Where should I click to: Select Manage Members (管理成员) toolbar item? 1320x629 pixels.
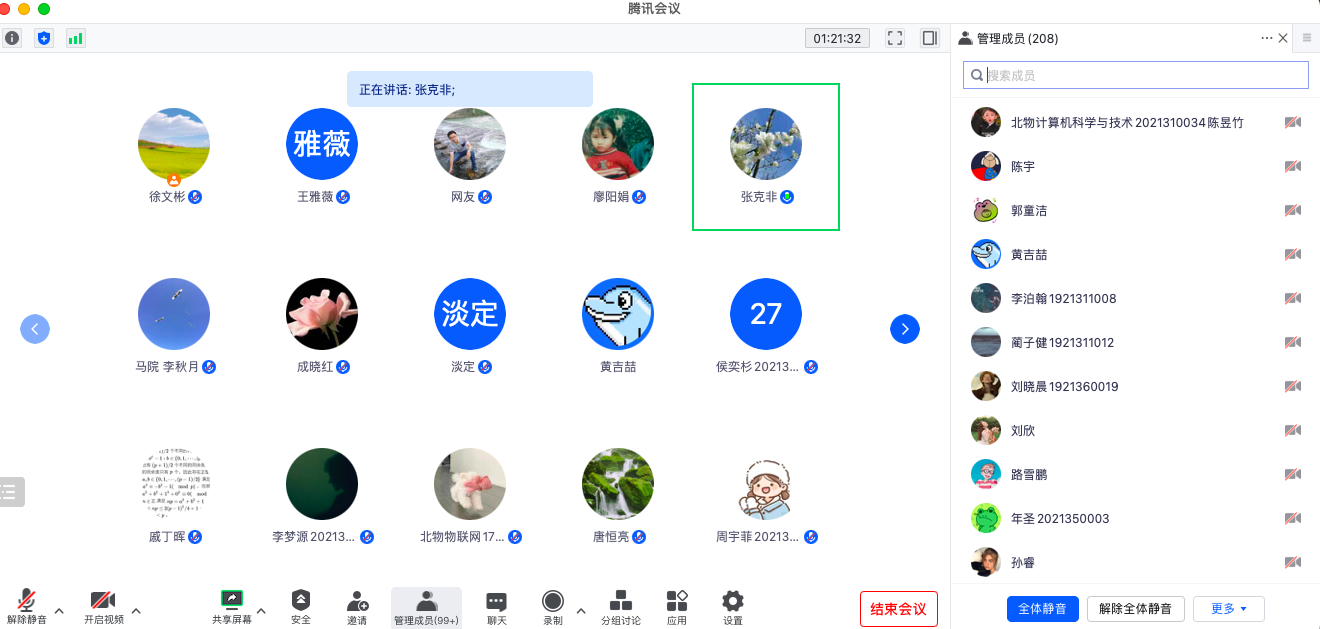426,606
